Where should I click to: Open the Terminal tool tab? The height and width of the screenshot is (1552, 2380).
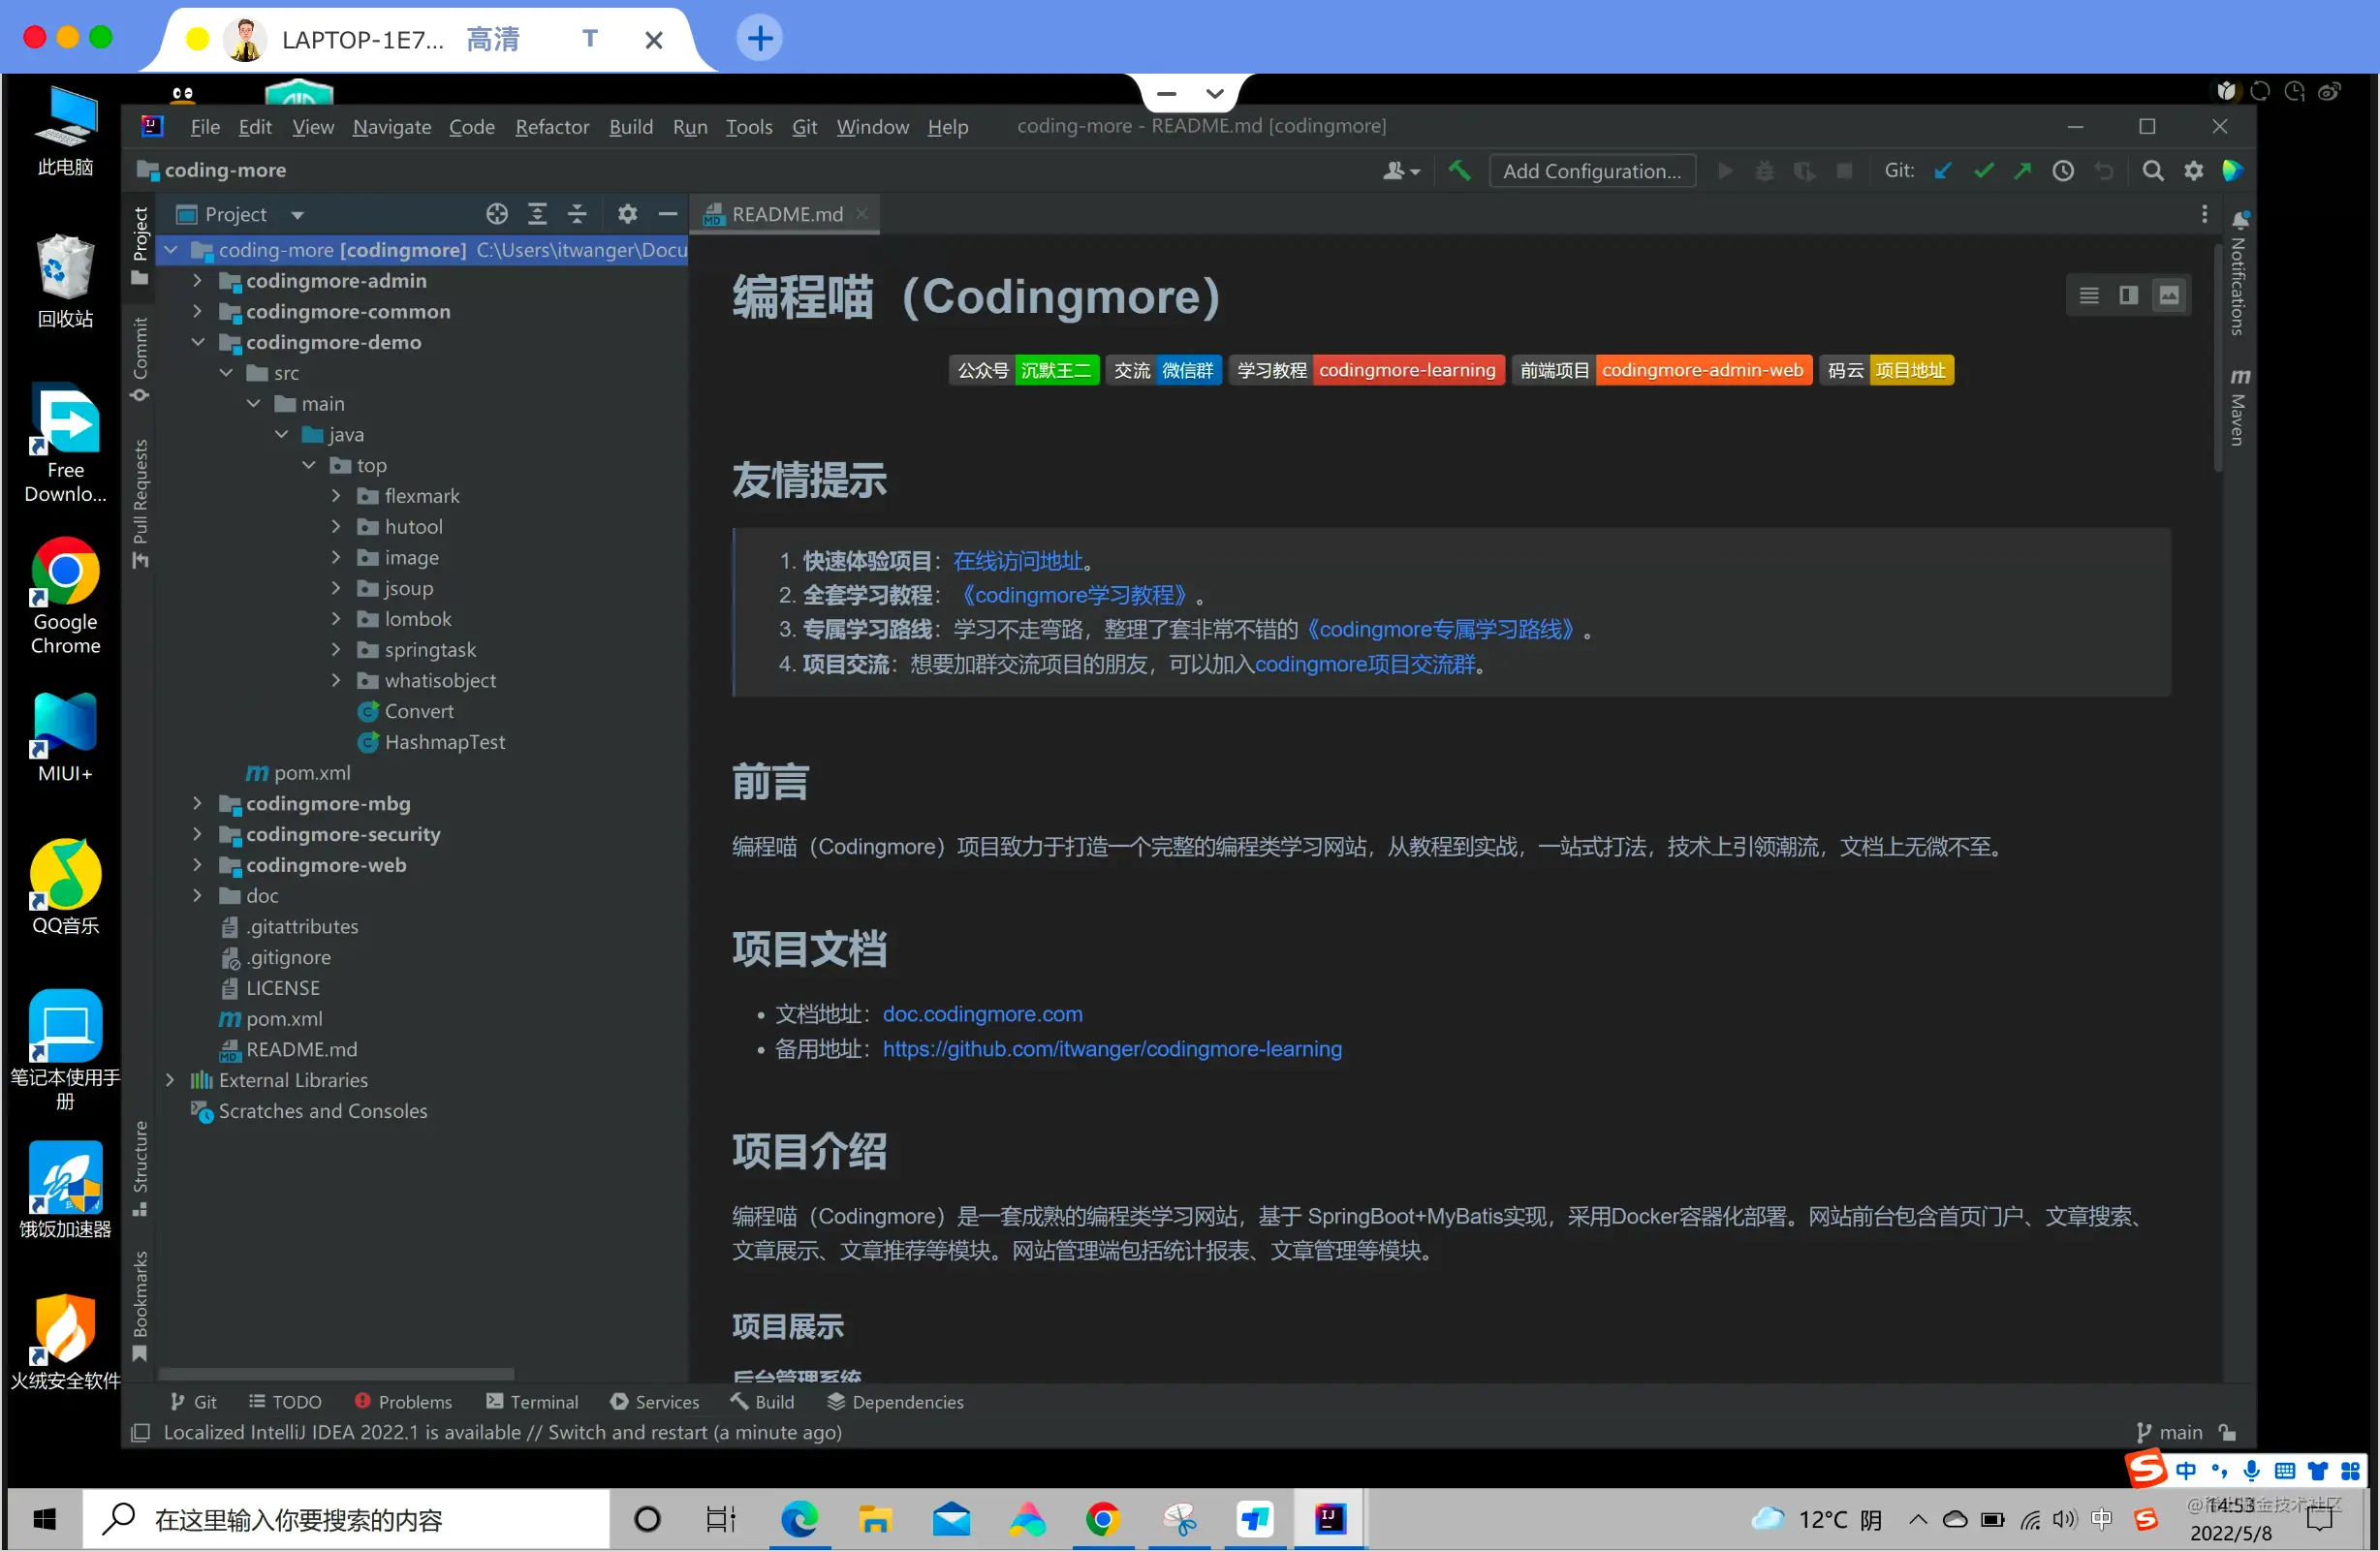[x=532, y=1402]
